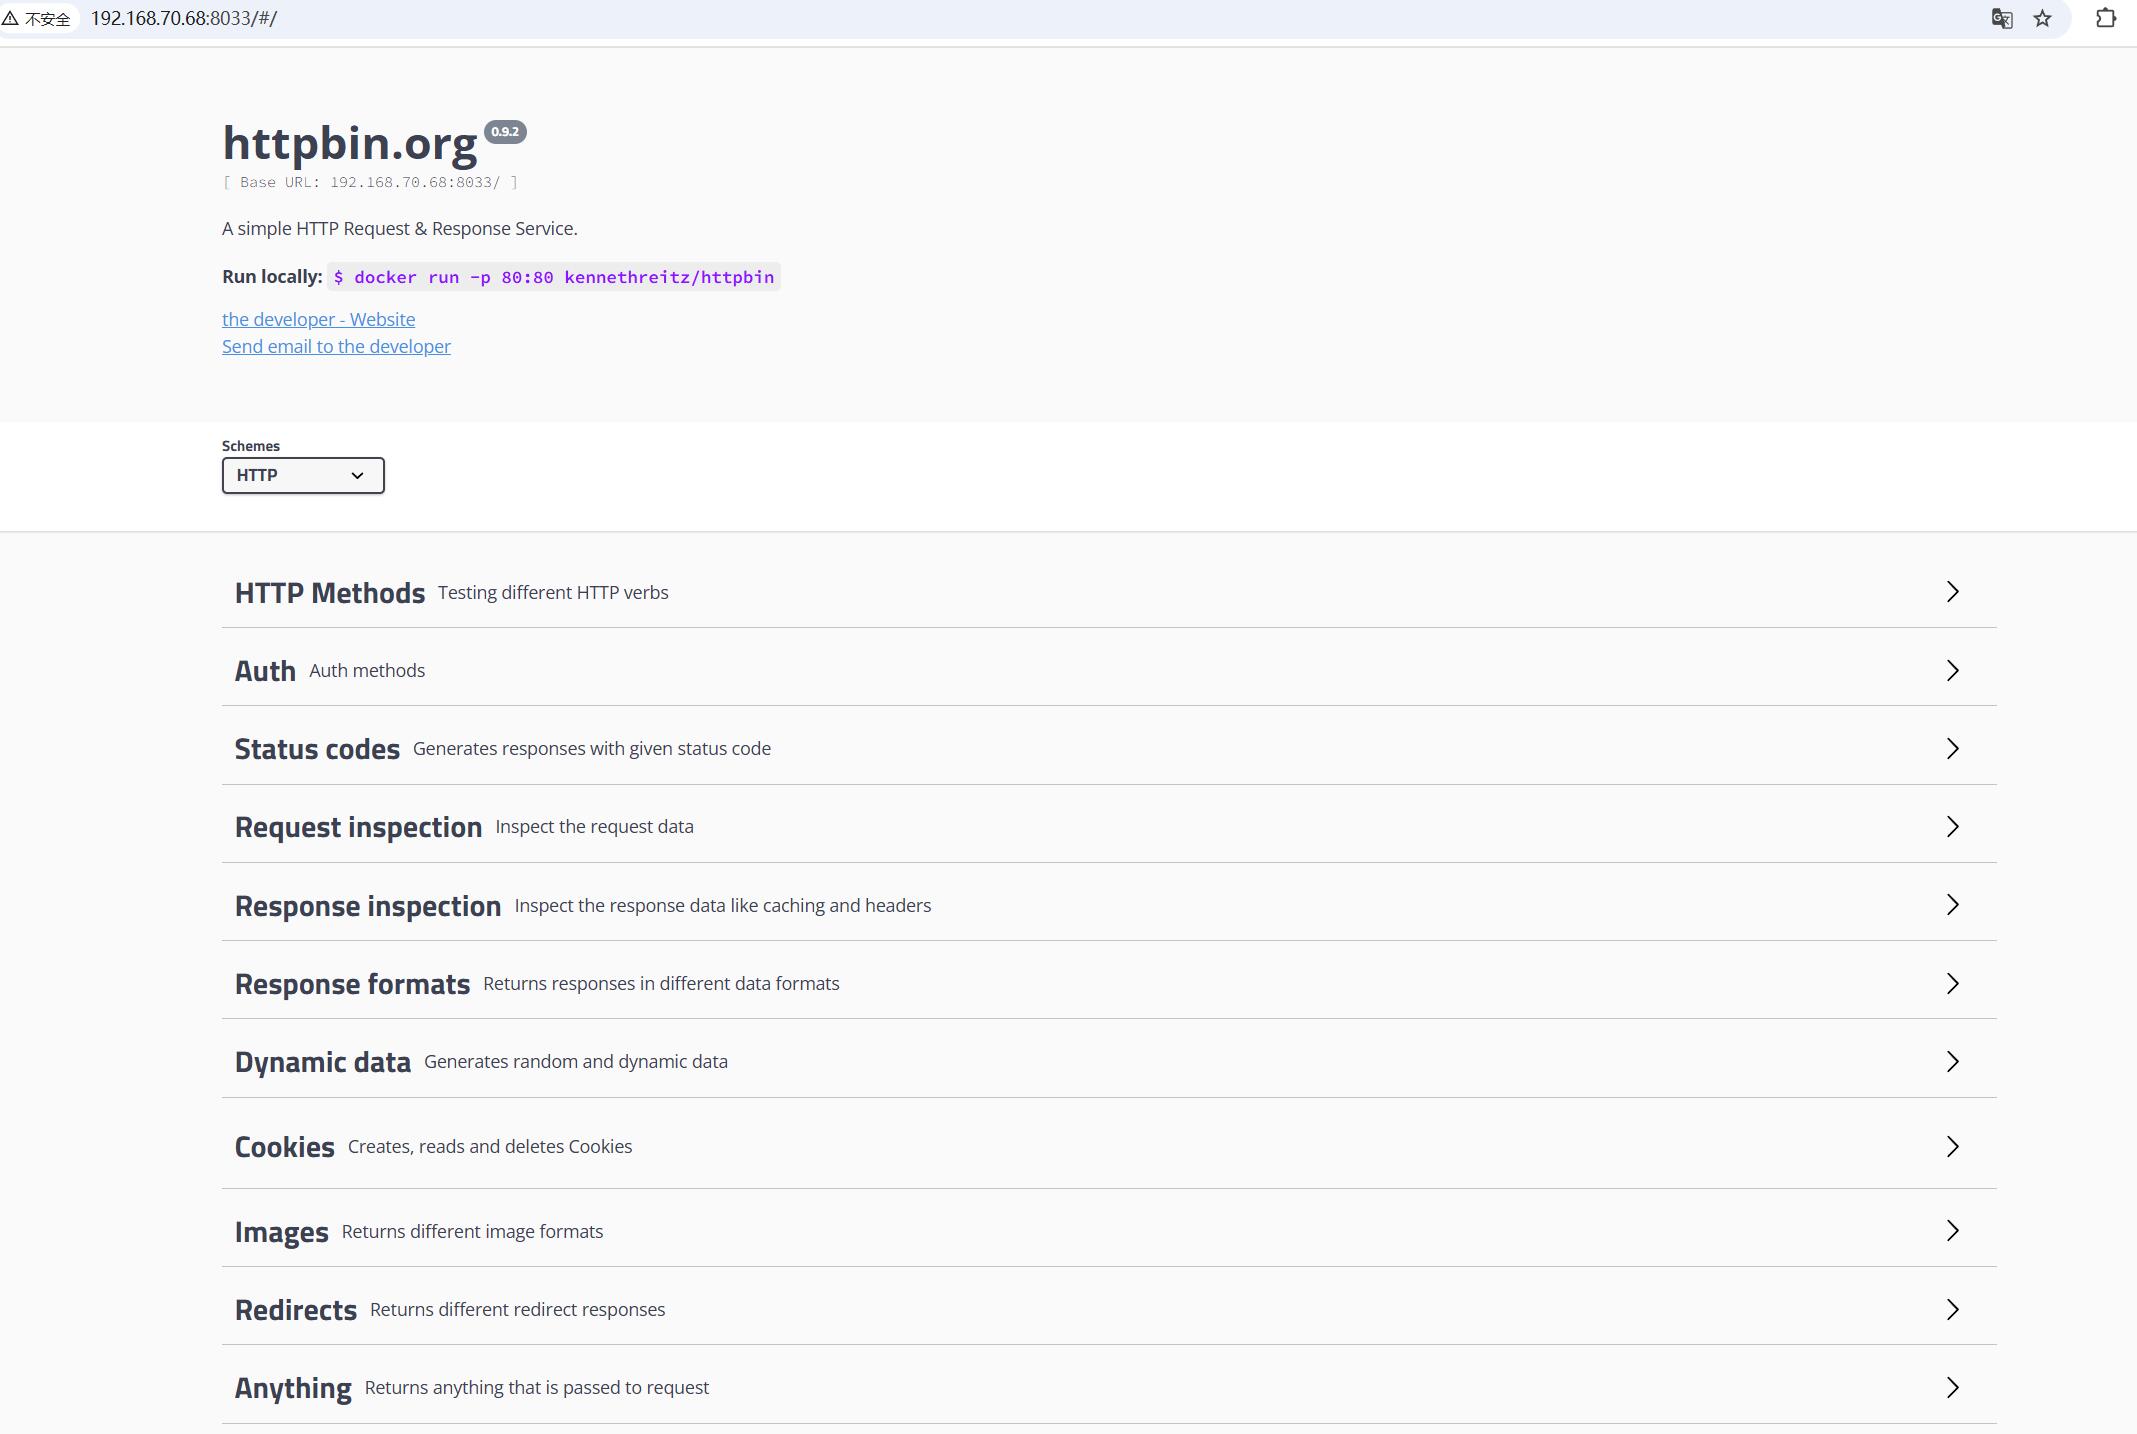The height and width of the screenshot is (1434, 2137).
Task: Expand the Anything section chevron
Action: pos(1952,1387)
